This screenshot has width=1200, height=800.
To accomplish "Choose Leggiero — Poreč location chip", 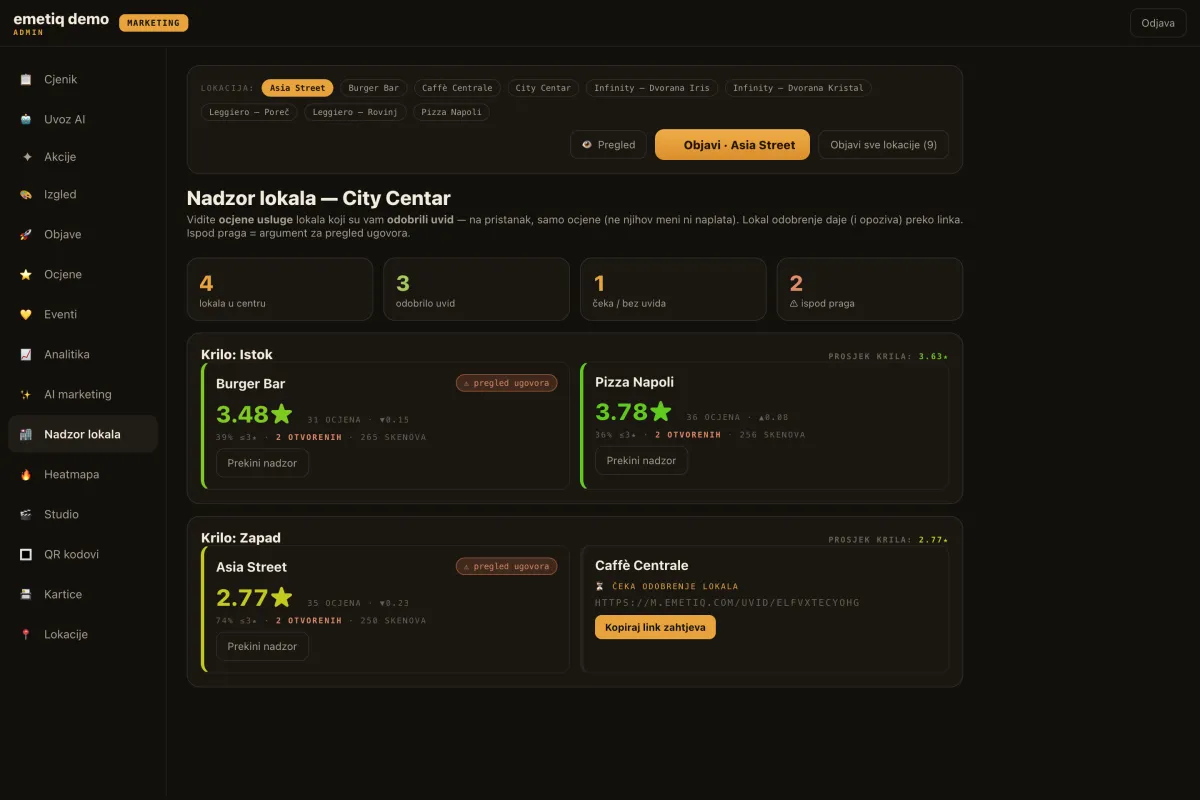I will pyautogui.click(x=249, y=112).
